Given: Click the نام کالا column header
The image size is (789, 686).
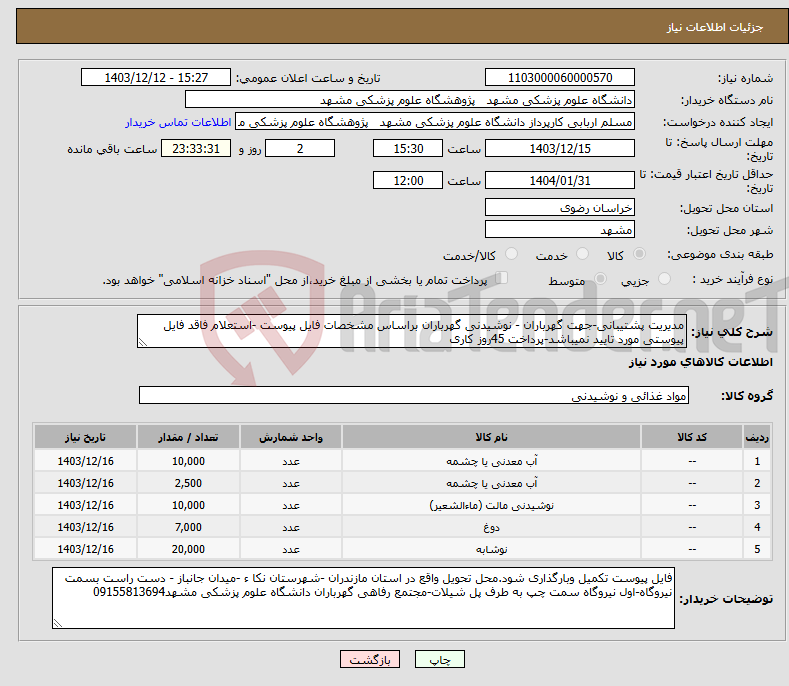Looking at the screenshot, I should coord(491,437).
